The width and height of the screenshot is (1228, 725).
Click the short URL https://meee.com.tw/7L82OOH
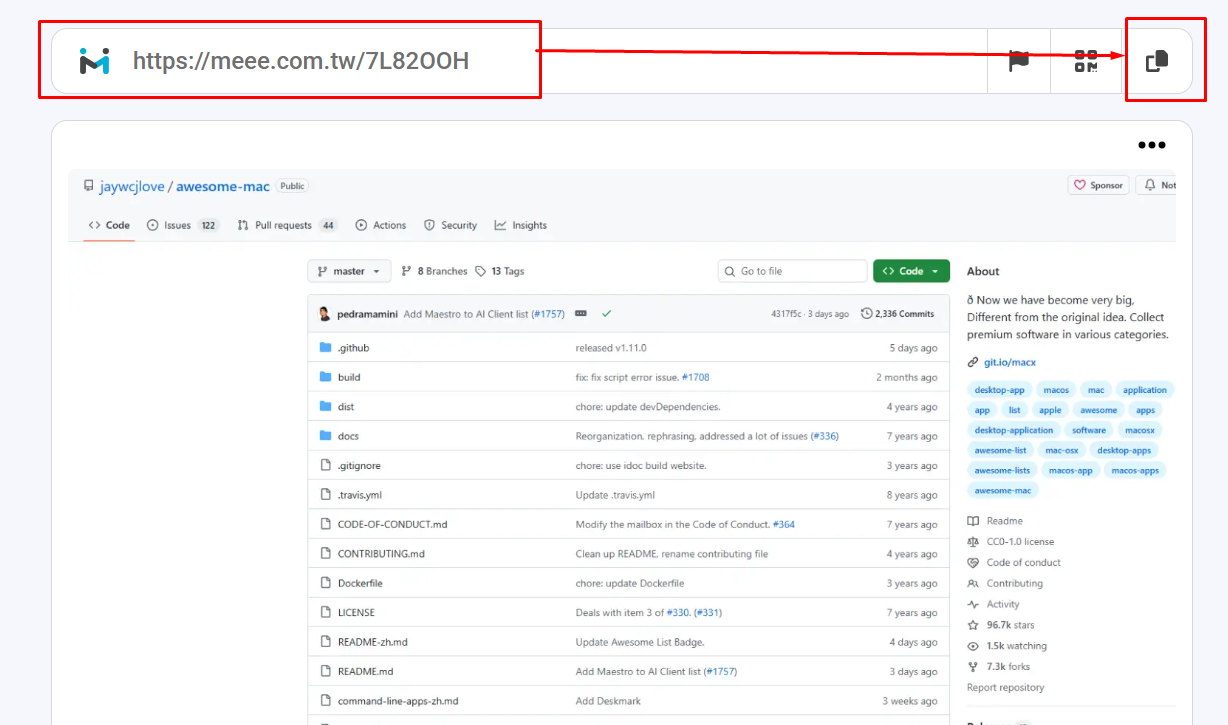pos(301,61)
